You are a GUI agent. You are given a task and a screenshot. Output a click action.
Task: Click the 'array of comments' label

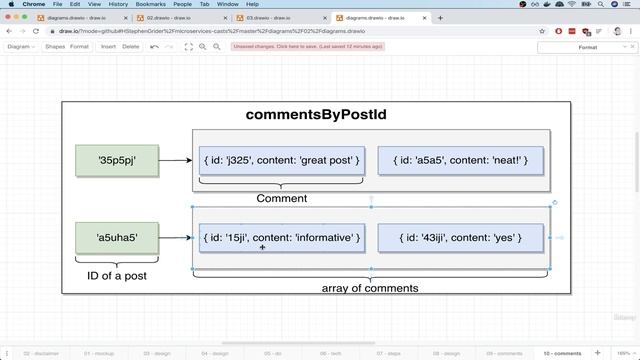(x=370, y=288)
